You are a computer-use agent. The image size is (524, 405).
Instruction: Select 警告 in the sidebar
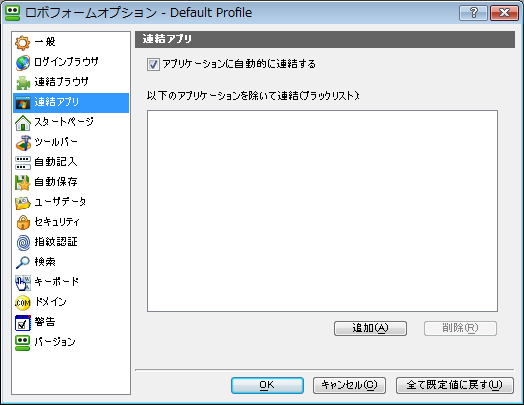(45, 322)
